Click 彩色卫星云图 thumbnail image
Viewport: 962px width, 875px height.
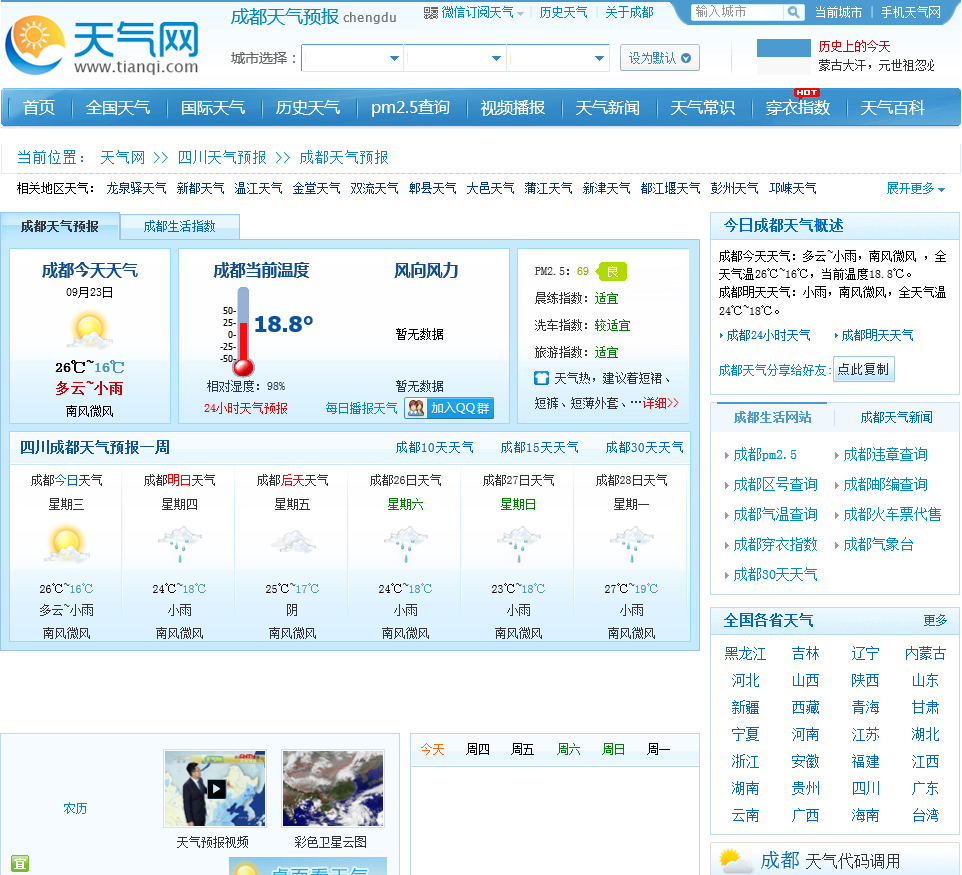point(333,788)
